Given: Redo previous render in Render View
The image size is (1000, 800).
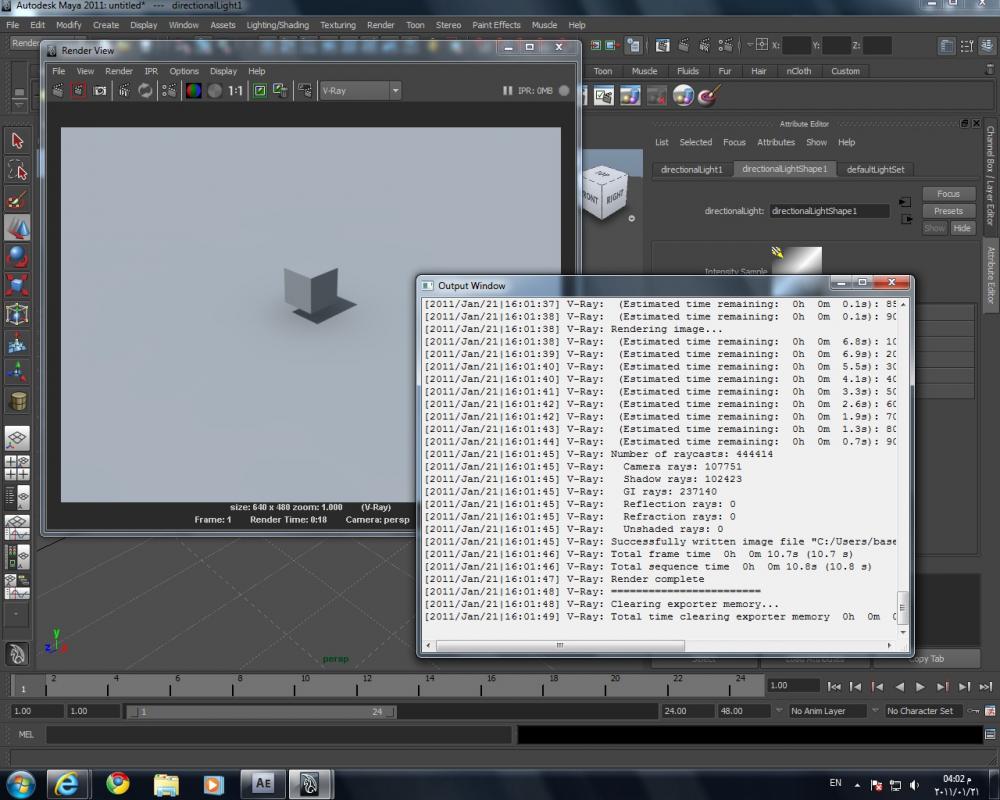Looking at the screenshot, I should (x=58, y=91).
